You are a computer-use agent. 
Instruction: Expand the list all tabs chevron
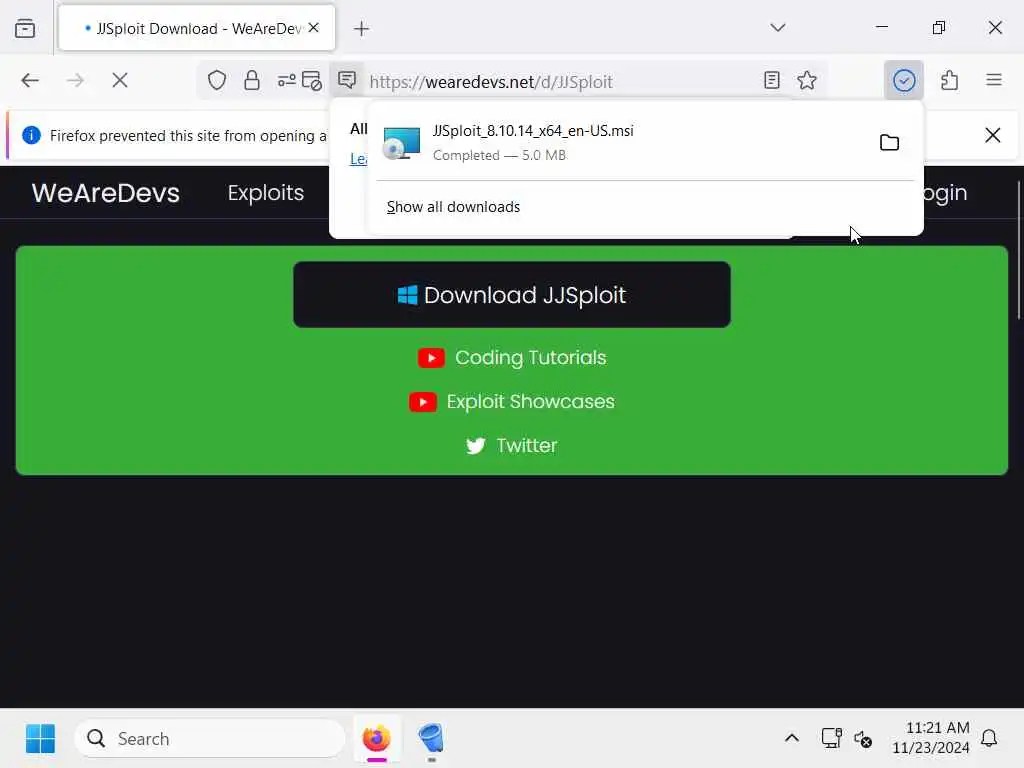pos(777,27)
